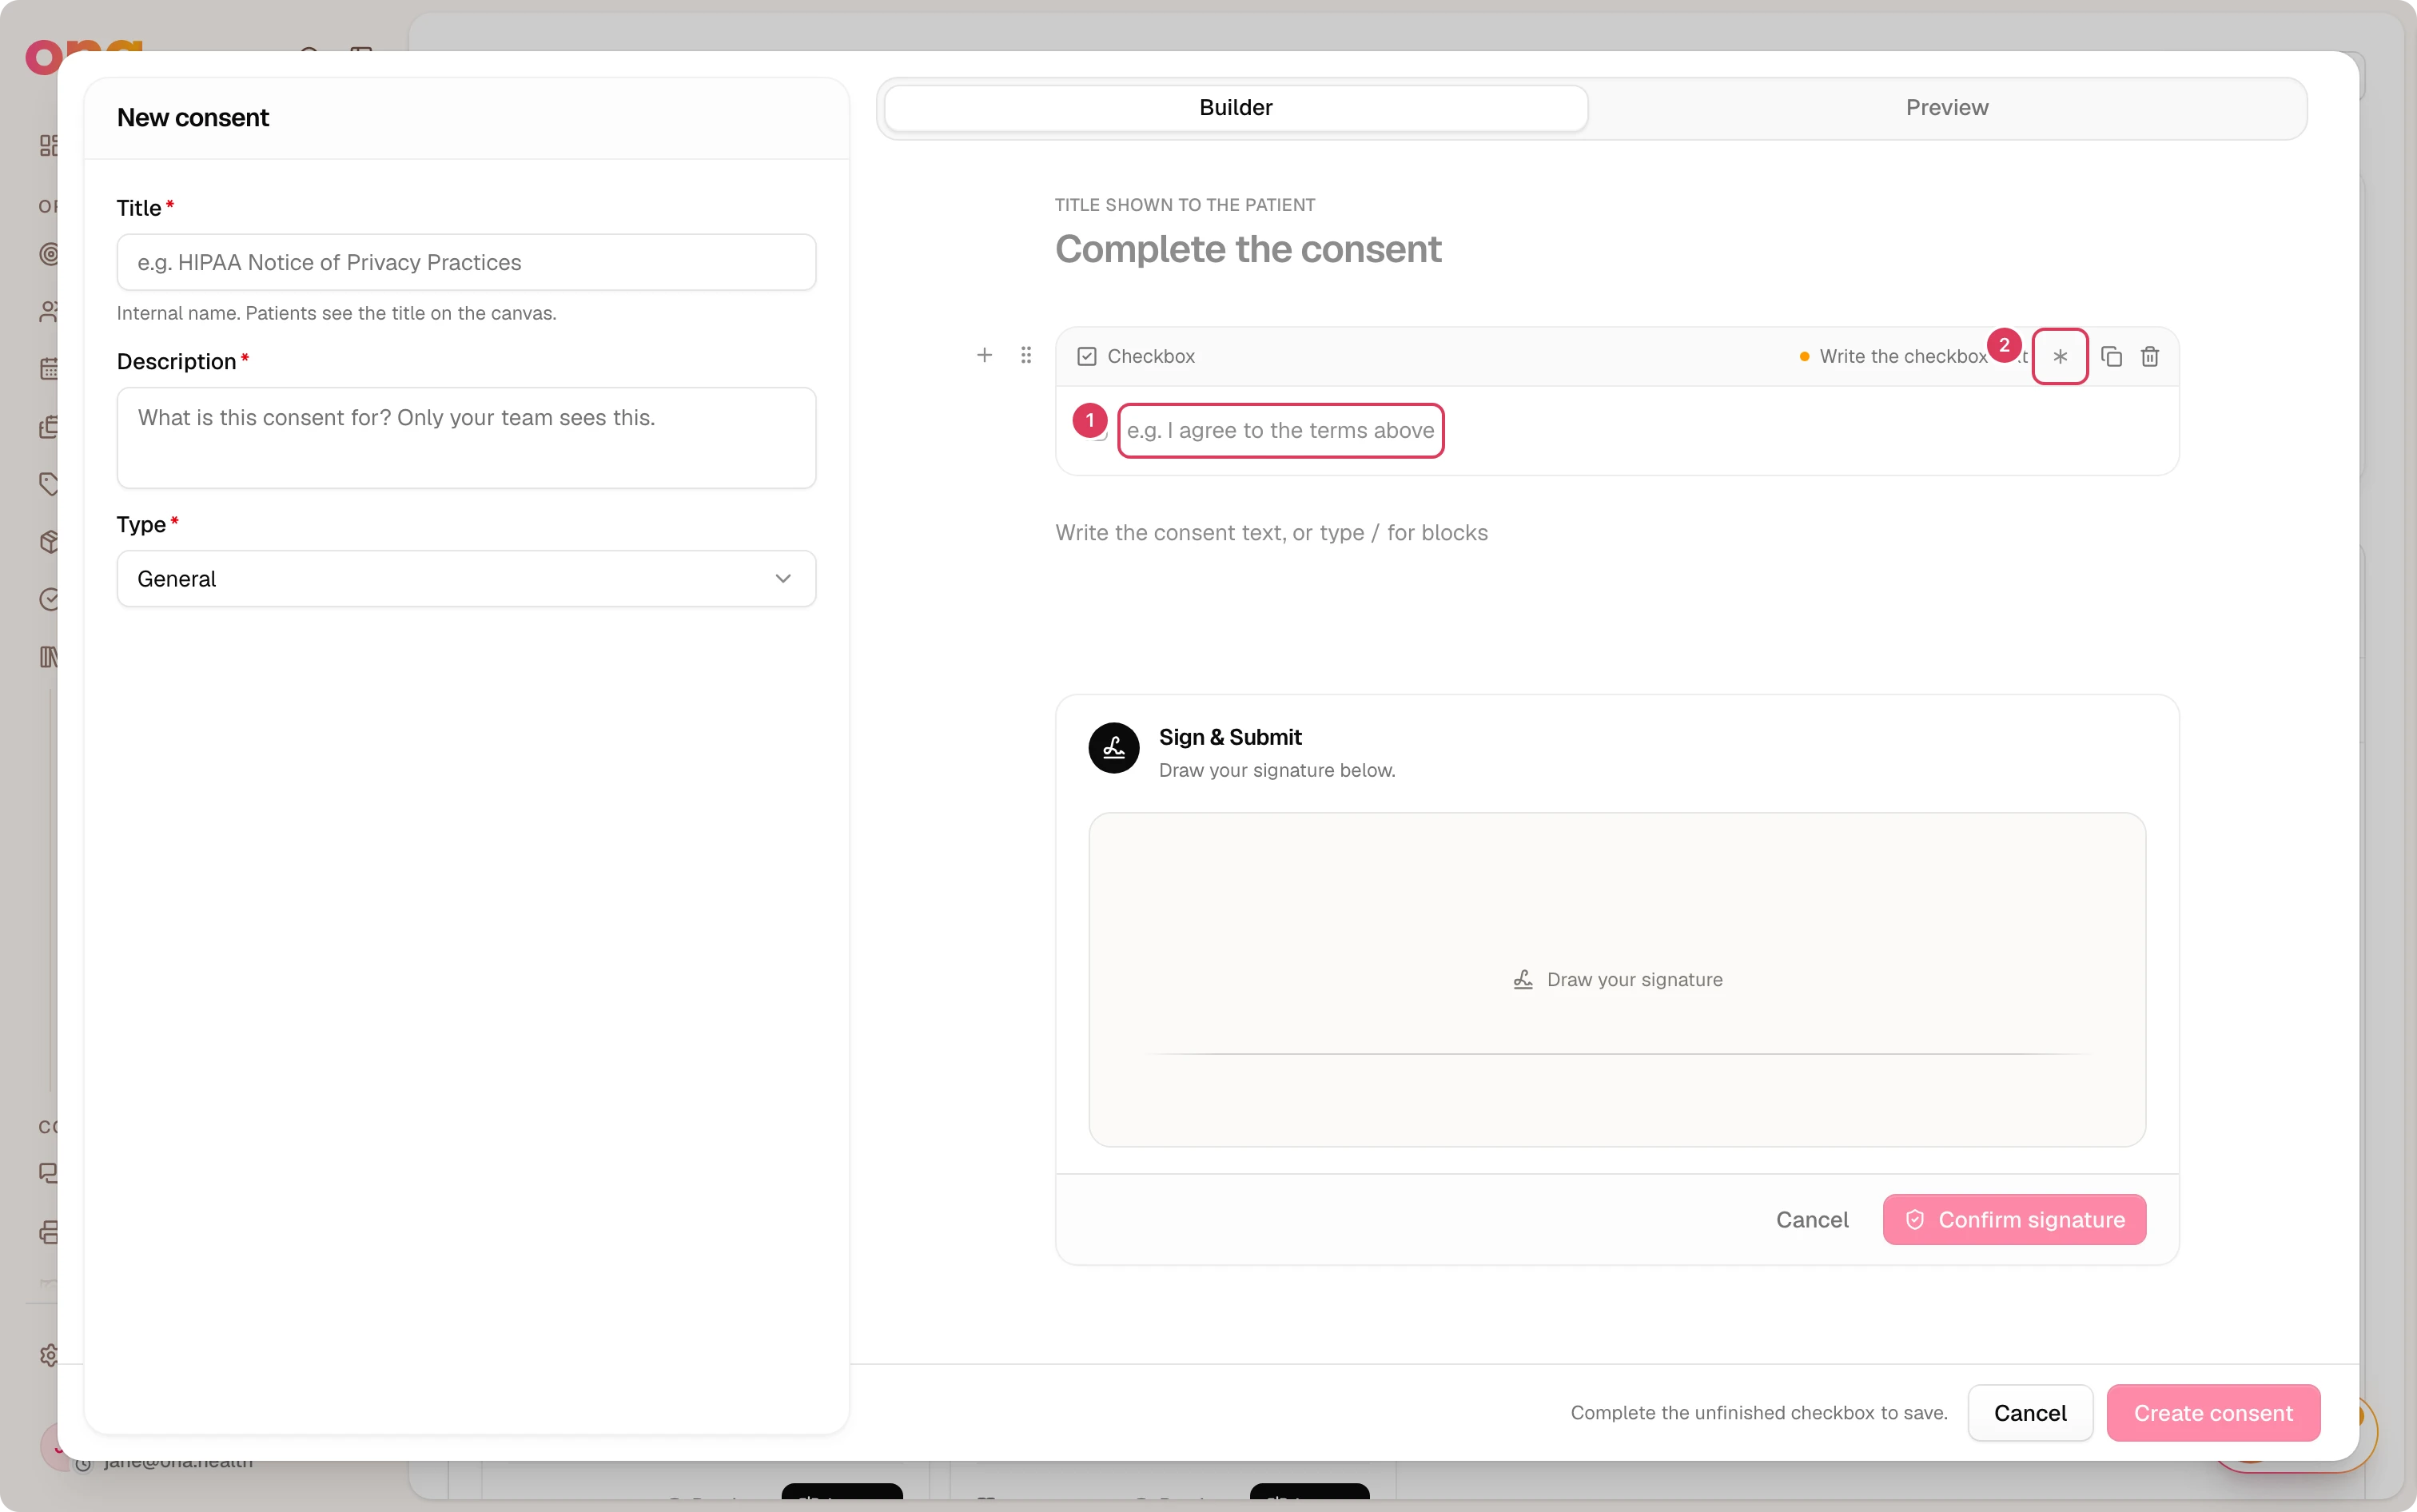Switch to the Preview tab
The height and width of the screenshot is (1512, 2417).
tap(1946, 107)
